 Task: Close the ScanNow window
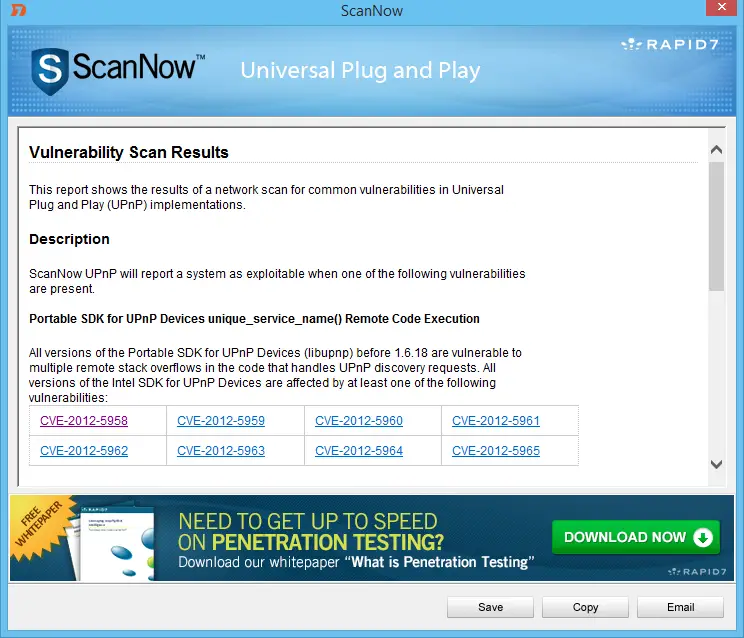point(721,7)
